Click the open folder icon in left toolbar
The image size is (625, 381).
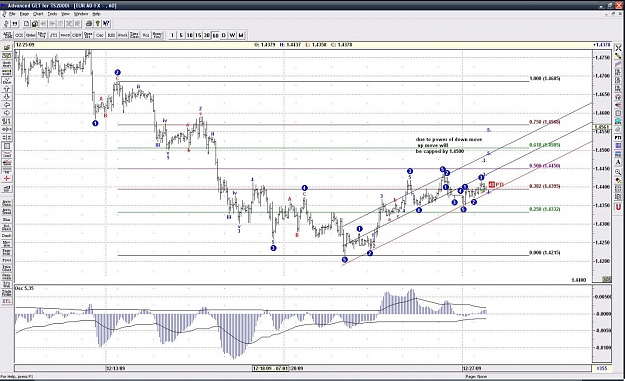click(7, 48)
